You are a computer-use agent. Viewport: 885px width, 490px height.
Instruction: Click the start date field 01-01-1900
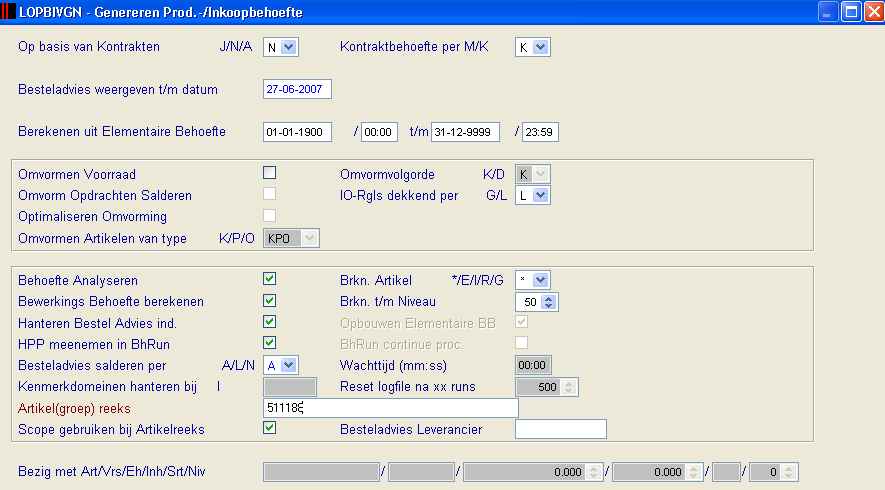point(297,132)
